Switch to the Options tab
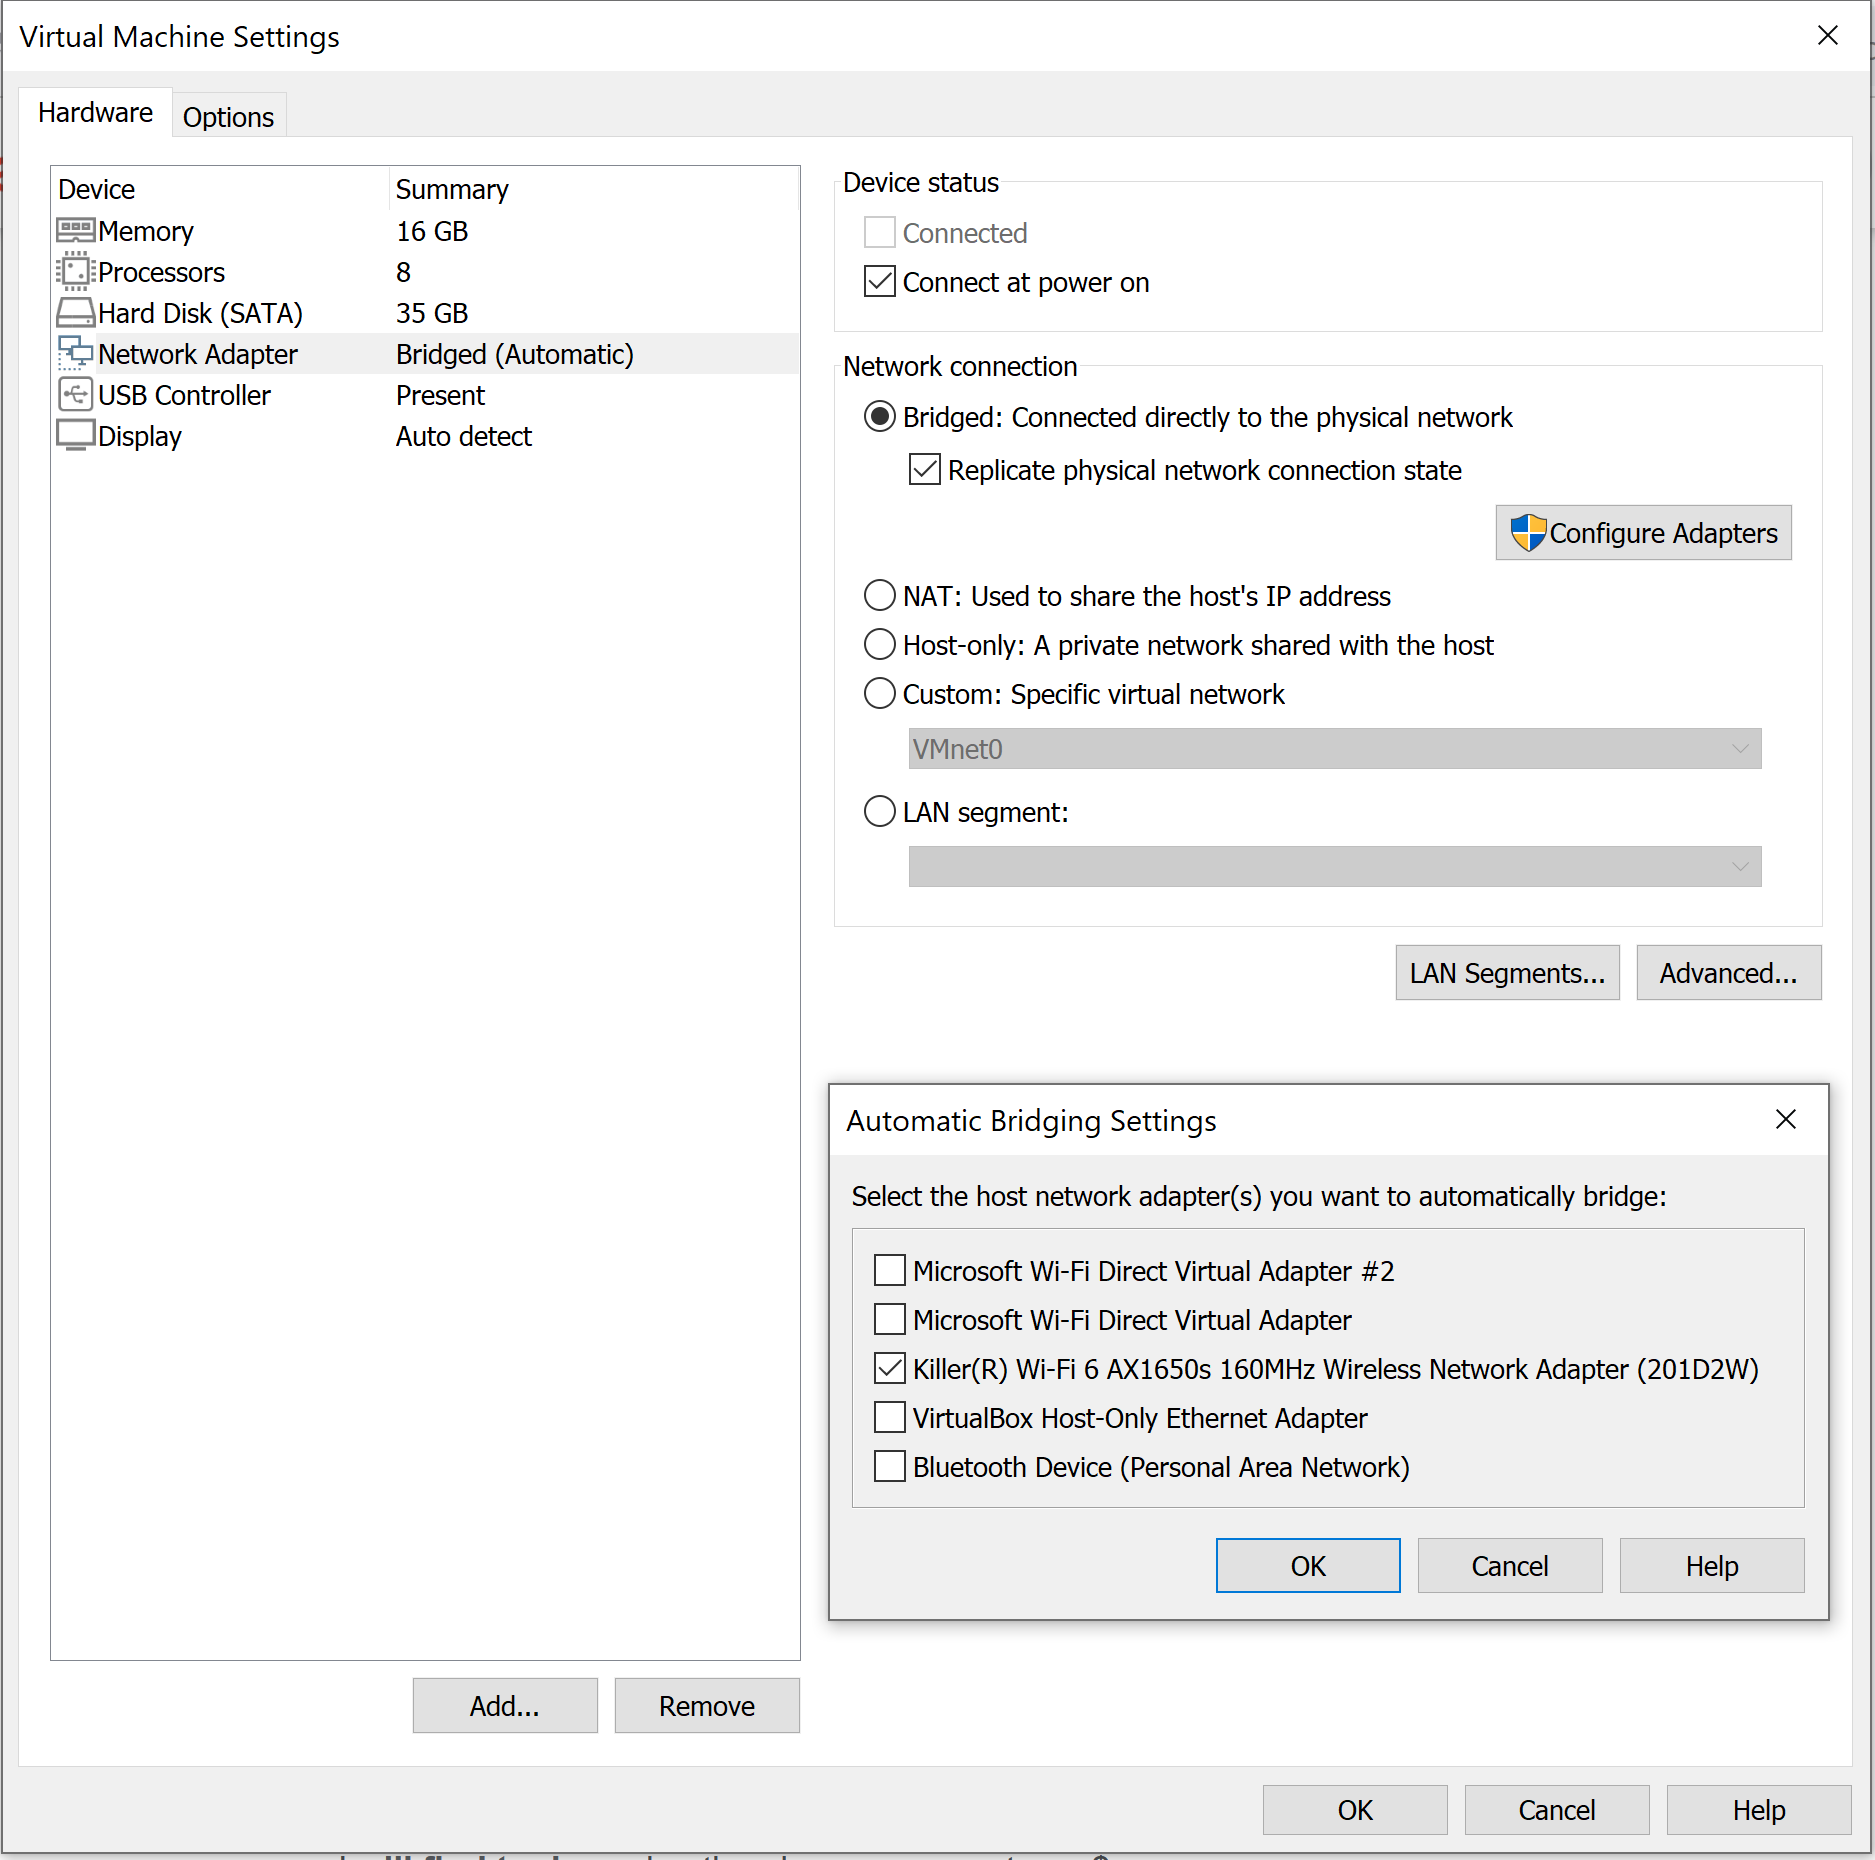The height and width of the screenshot is (1860, 1875). [x=228, y=117]
